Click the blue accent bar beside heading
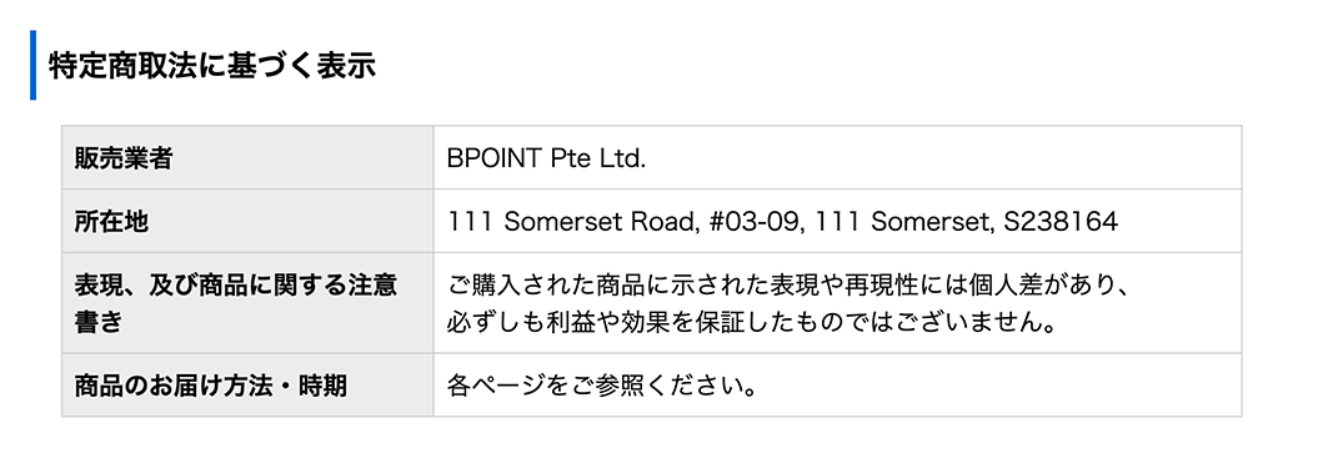 [33, 65]
